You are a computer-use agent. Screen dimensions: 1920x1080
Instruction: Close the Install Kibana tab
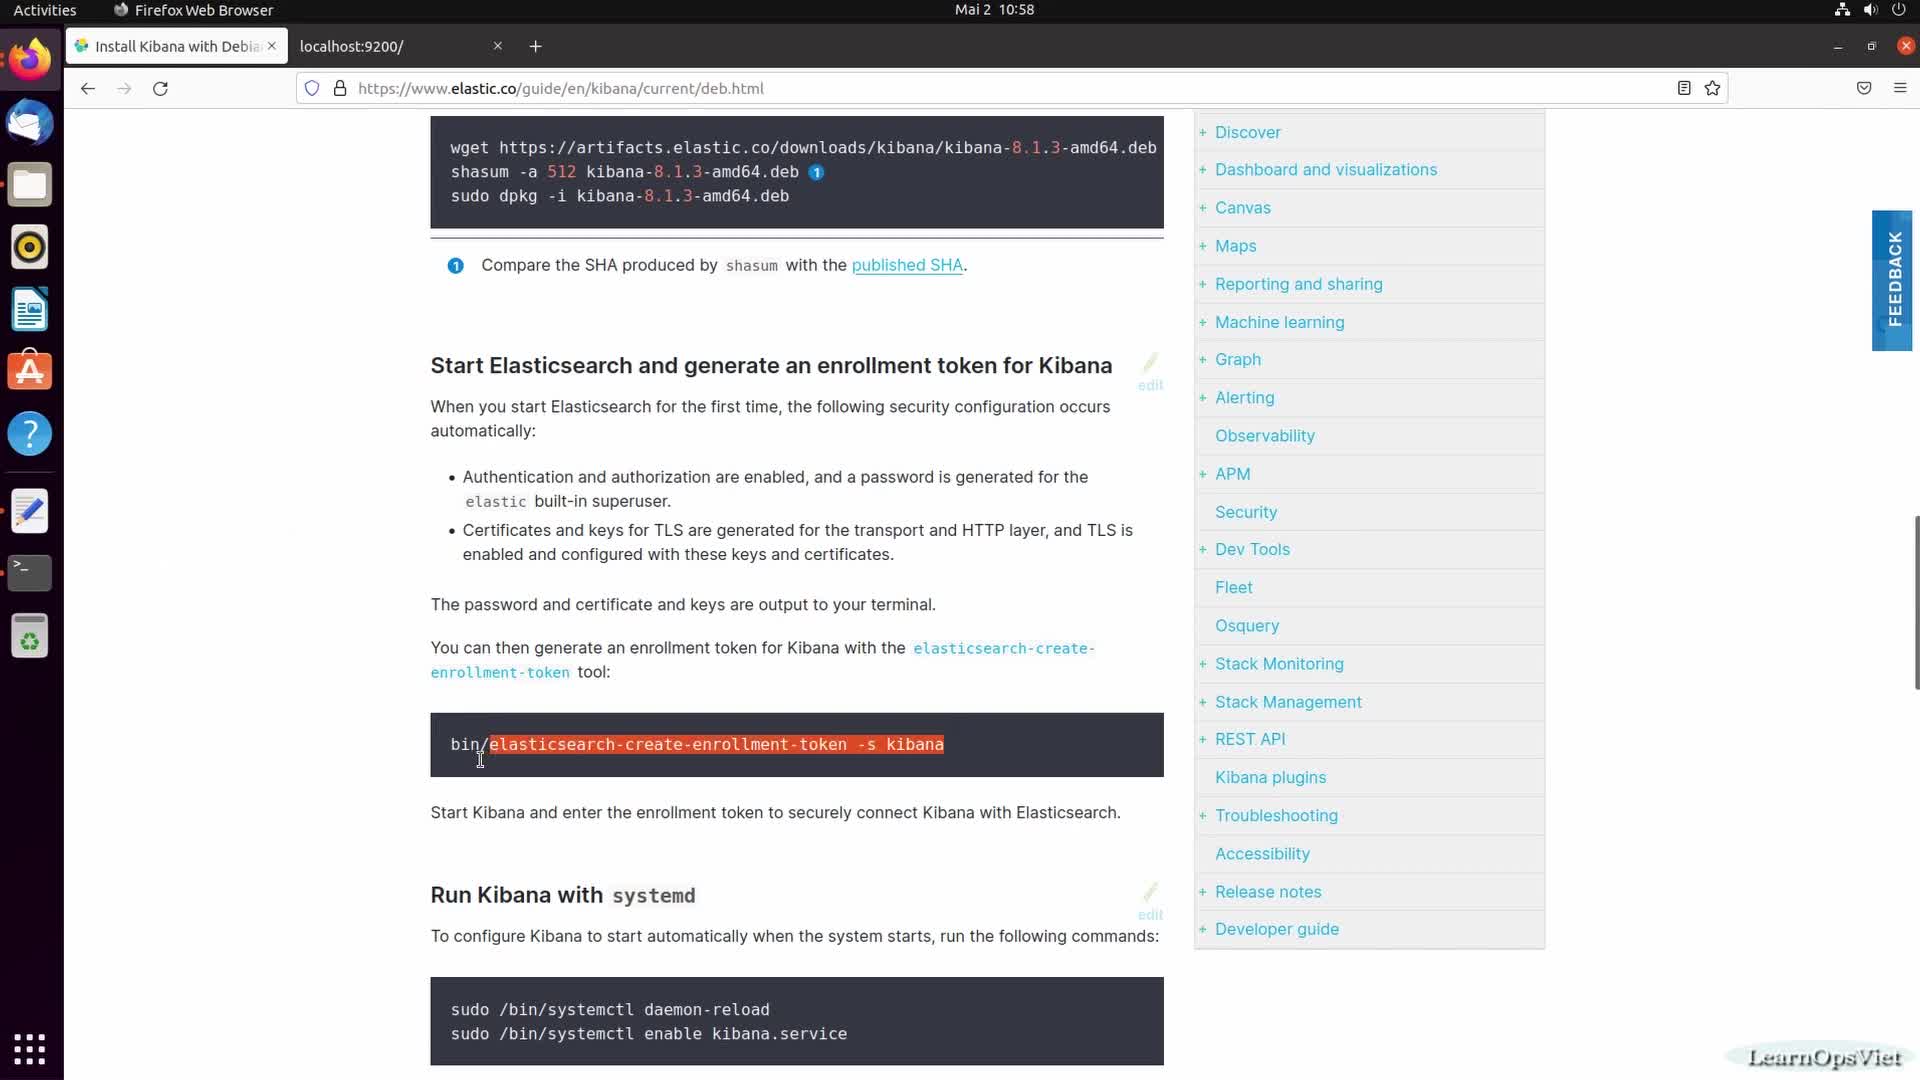click(272, 46)
